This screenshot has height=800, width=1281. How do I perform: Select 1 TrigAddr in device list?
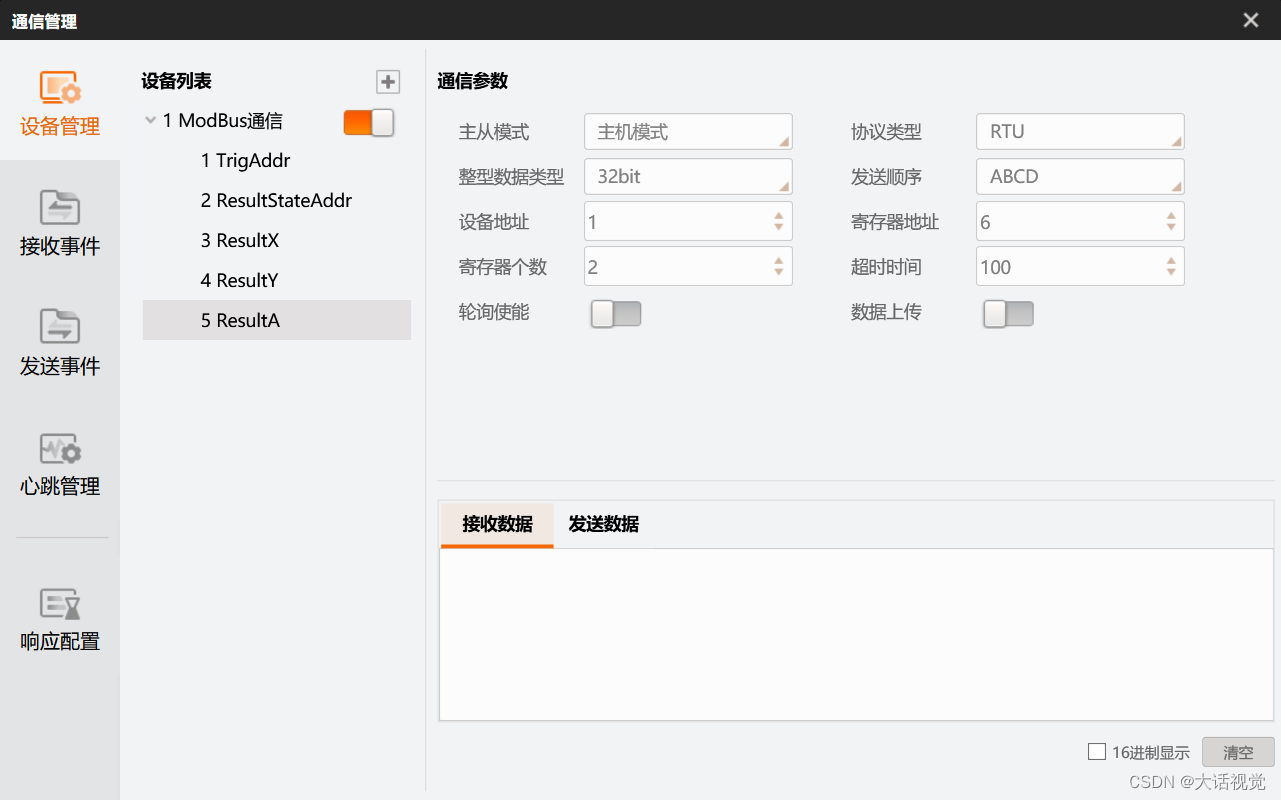pyautogui.click(x=277, y=160)
